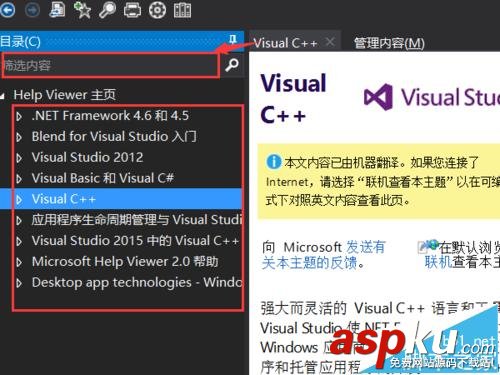Expand .NET Framework 4.6 和 4.5
The height and width of the screenshot is (375, 500).
pos(19,116)
